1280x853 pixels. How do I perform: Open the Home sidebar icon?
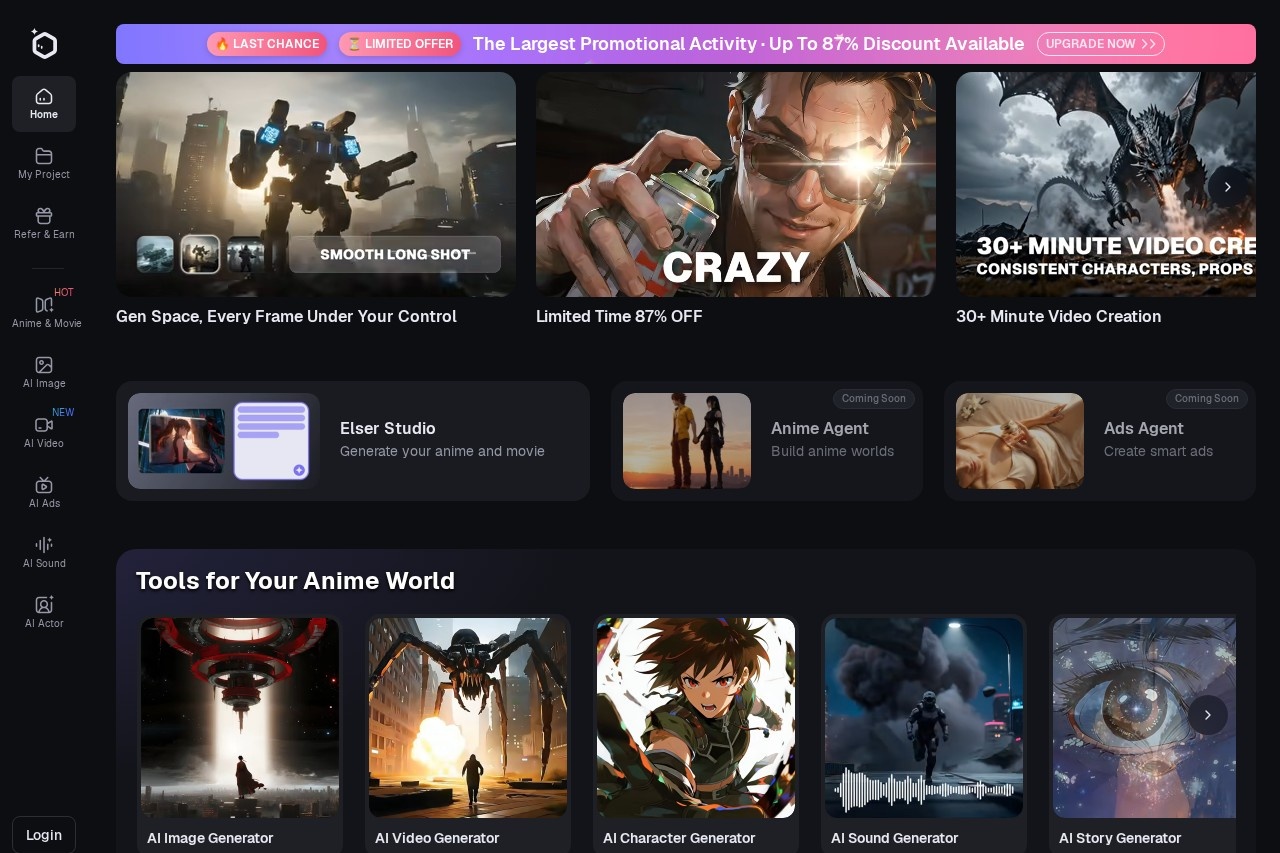[44, 97]
